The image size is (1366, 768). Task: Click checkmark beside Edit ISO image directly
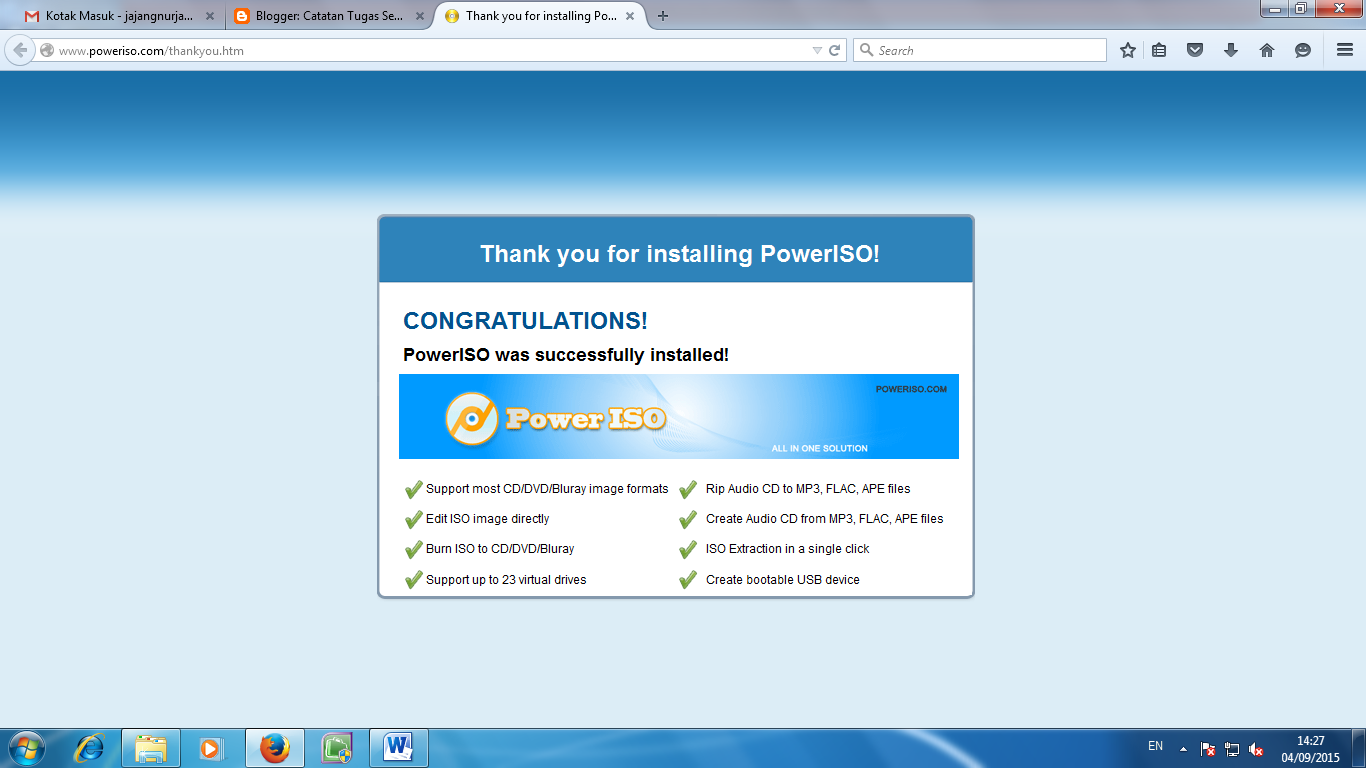coord(413,519)
